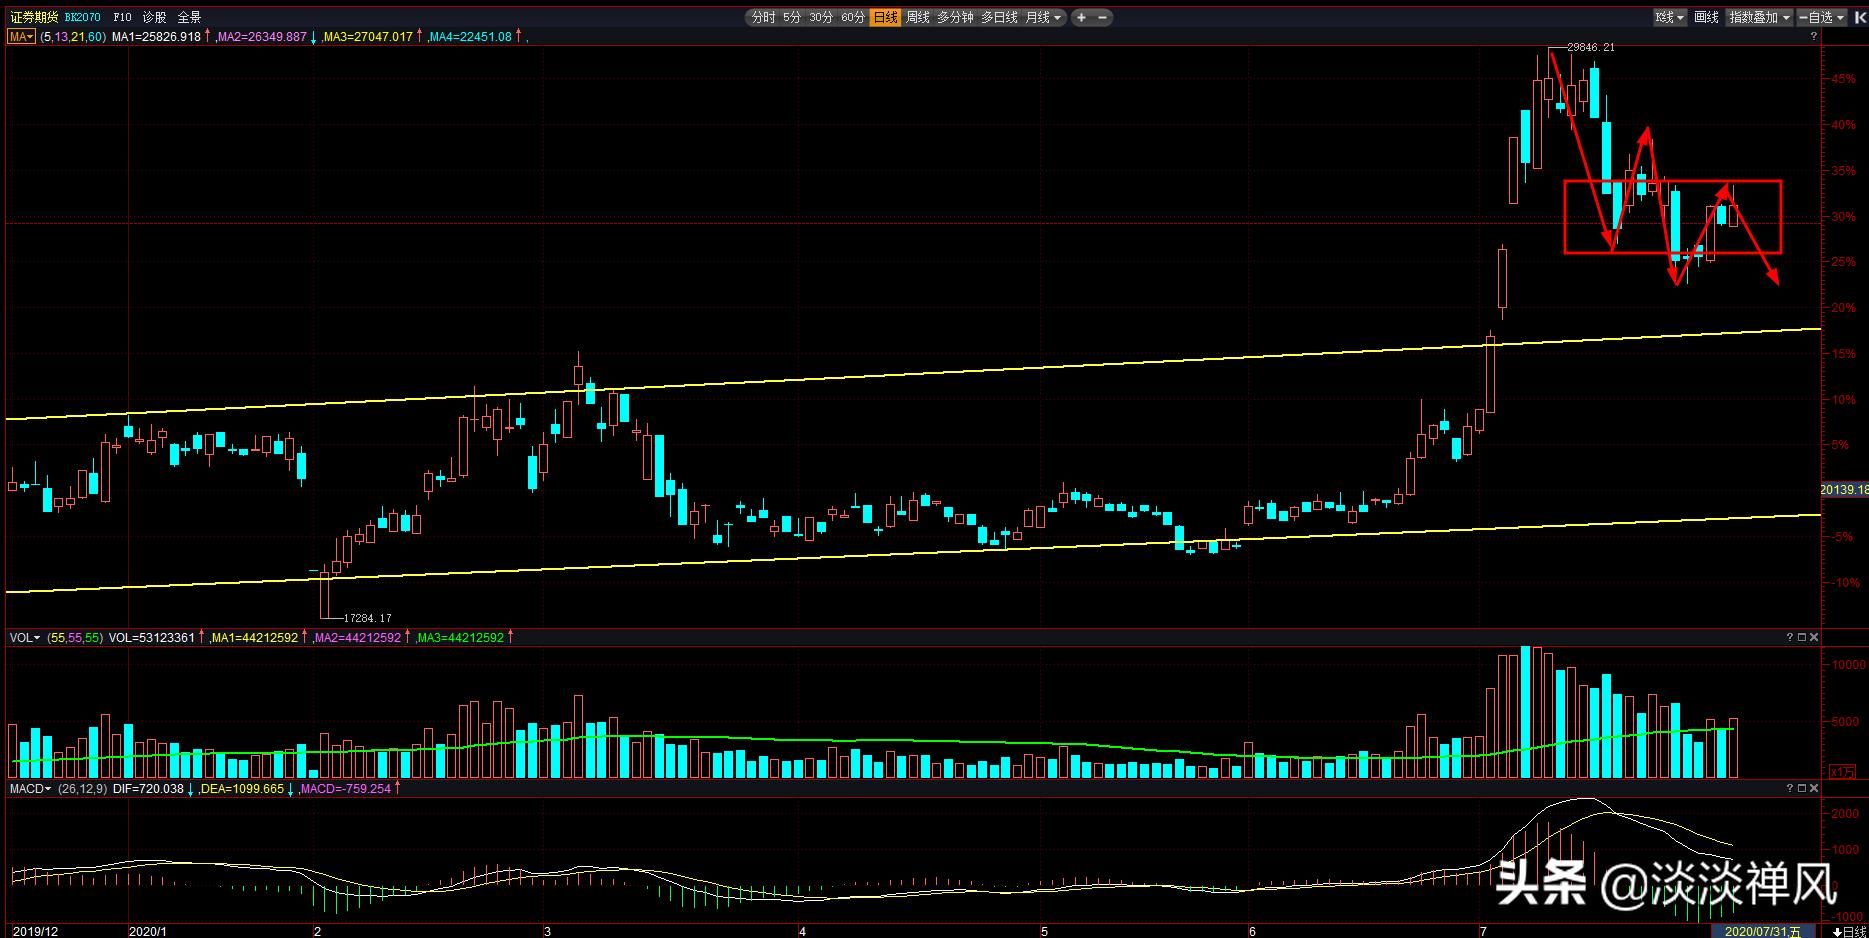Switch to 多日线 multi-day view

999,17
